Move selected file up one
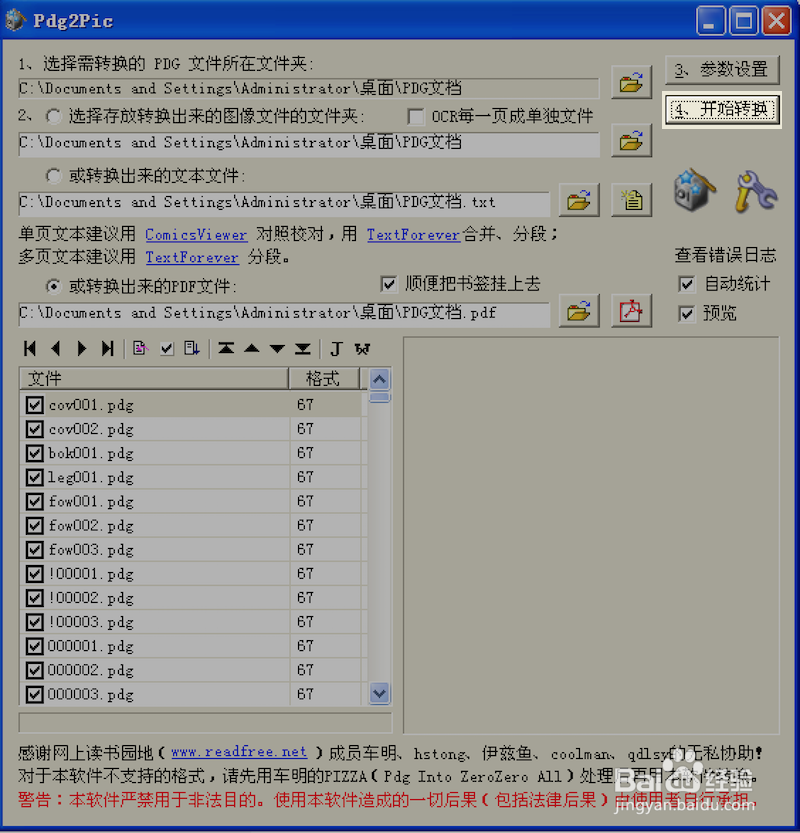The width and height of the screenshot is (800, 833). coord(252,348)
